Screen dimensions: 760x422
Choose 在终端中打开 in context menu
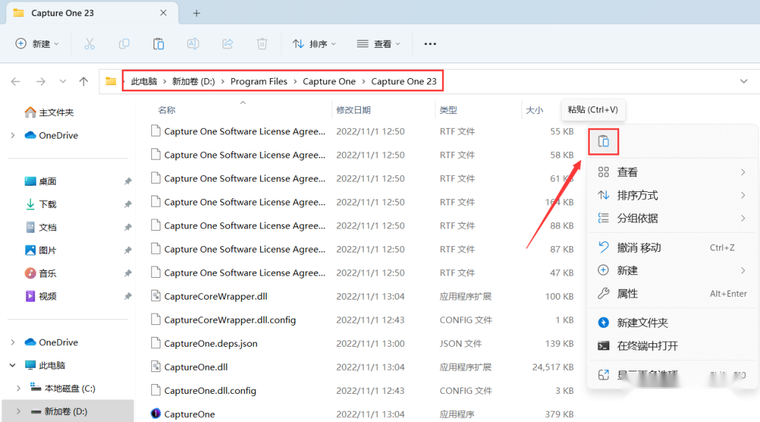pos(672,346)
